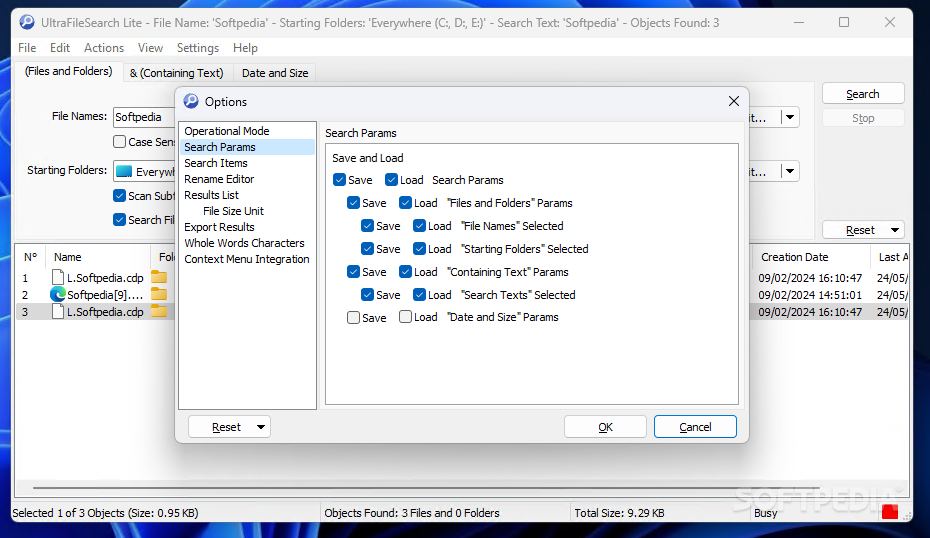
Task: Toggle the Scan Subfolders checkbox
Action: [x=119, y=196]
